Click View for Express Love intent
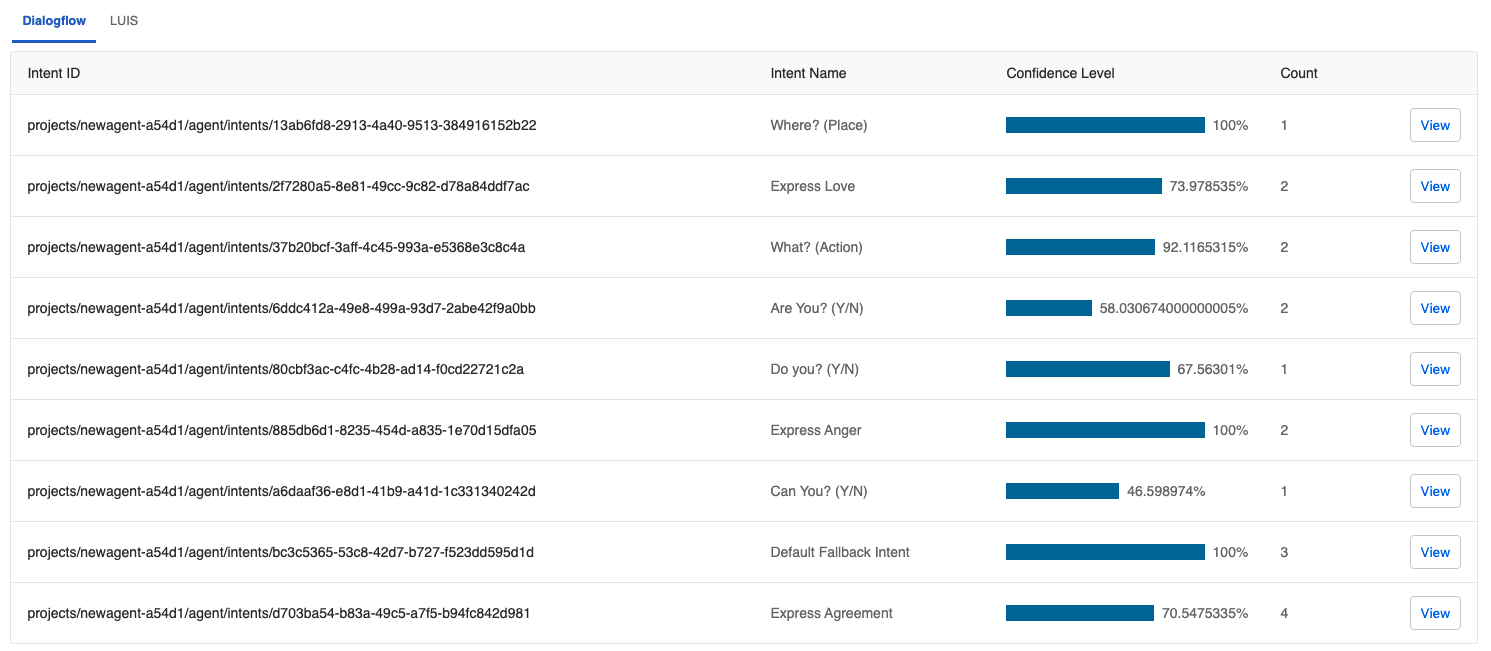The height and width of the screenshot is (651, 1491). pyautogui.click(x=1435, y=186)
